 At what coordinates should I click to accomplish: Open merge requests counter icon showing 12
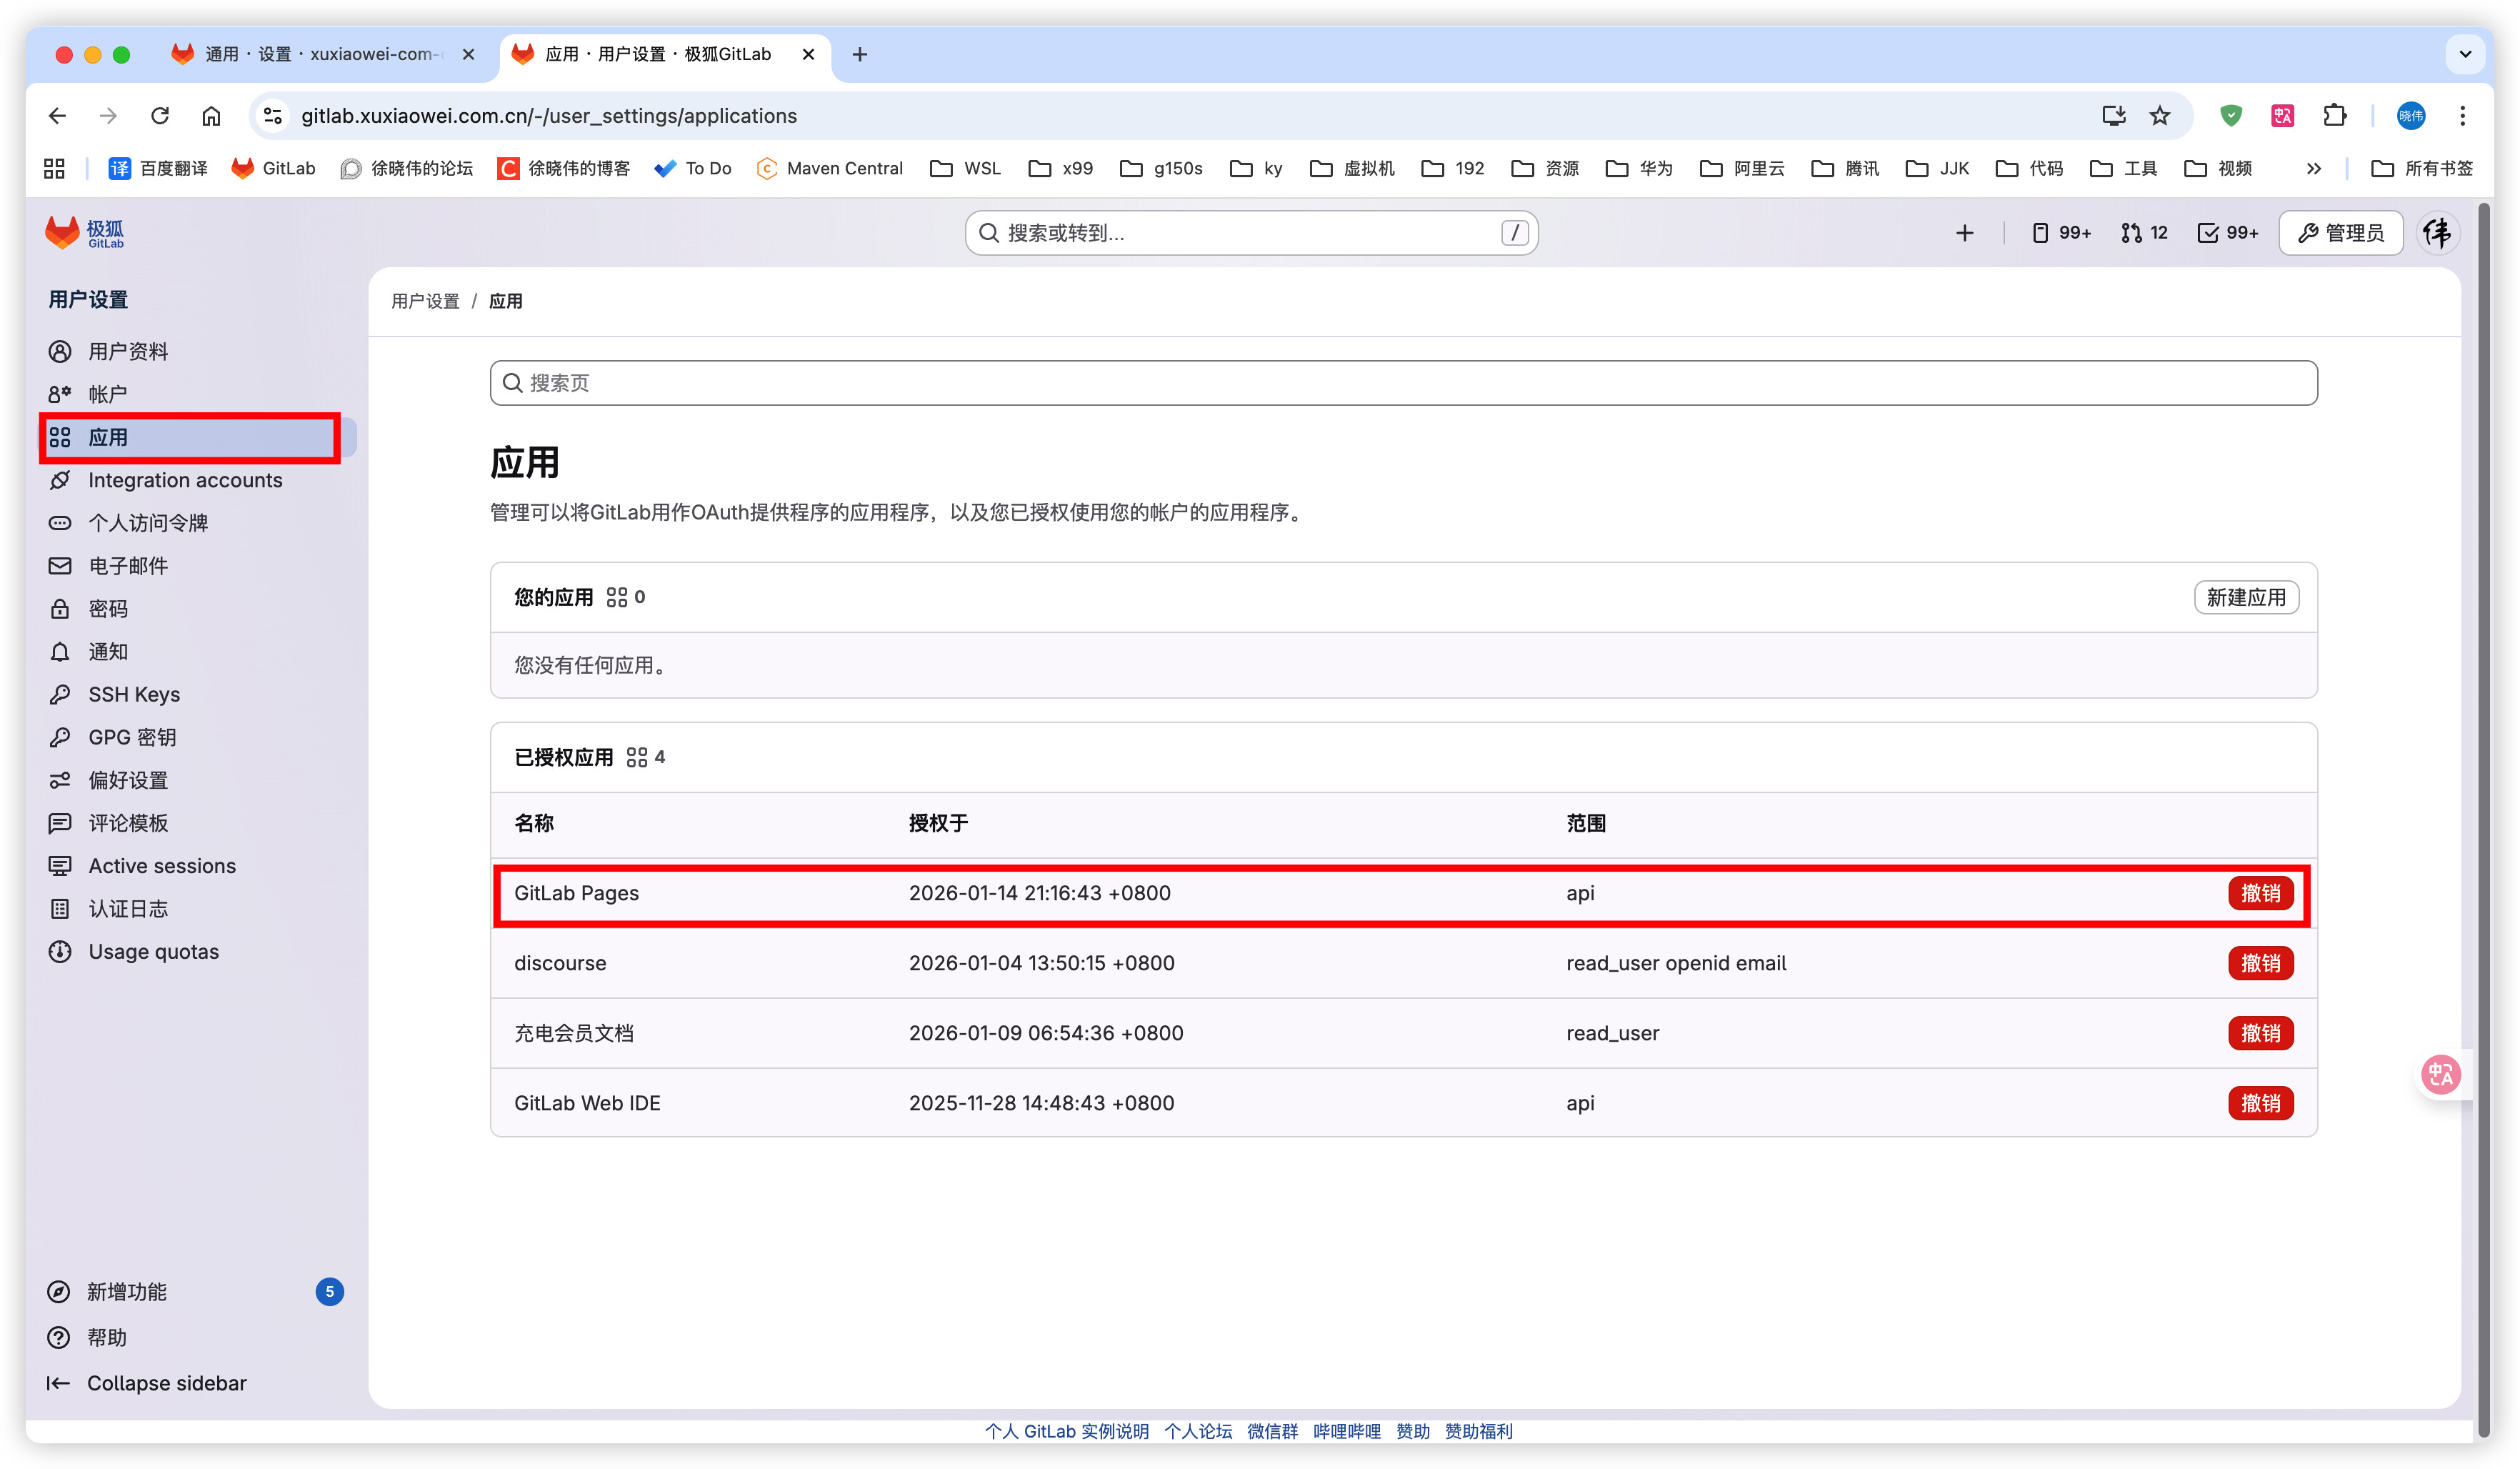click(x=2143, y=233)
